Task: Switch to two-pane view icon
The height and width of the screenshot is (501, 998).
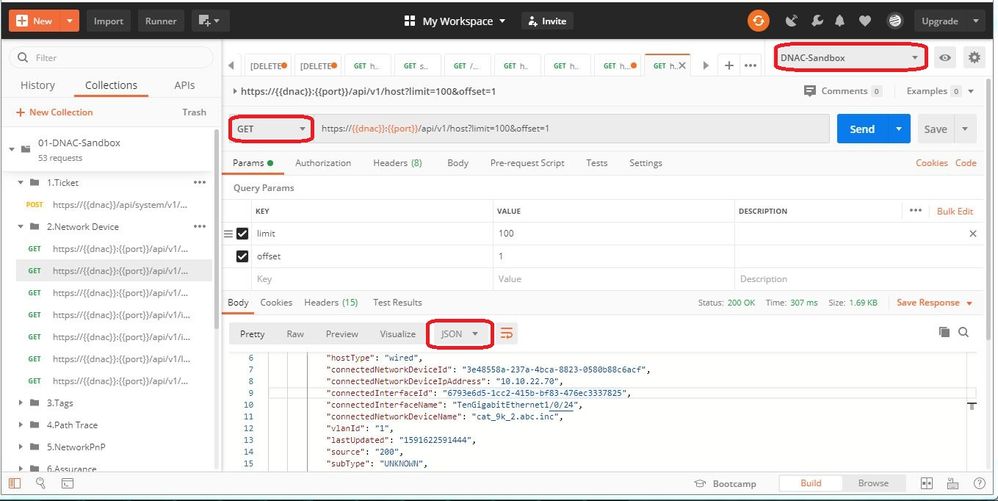Action: pyautogui.click(x=927, y=483)
